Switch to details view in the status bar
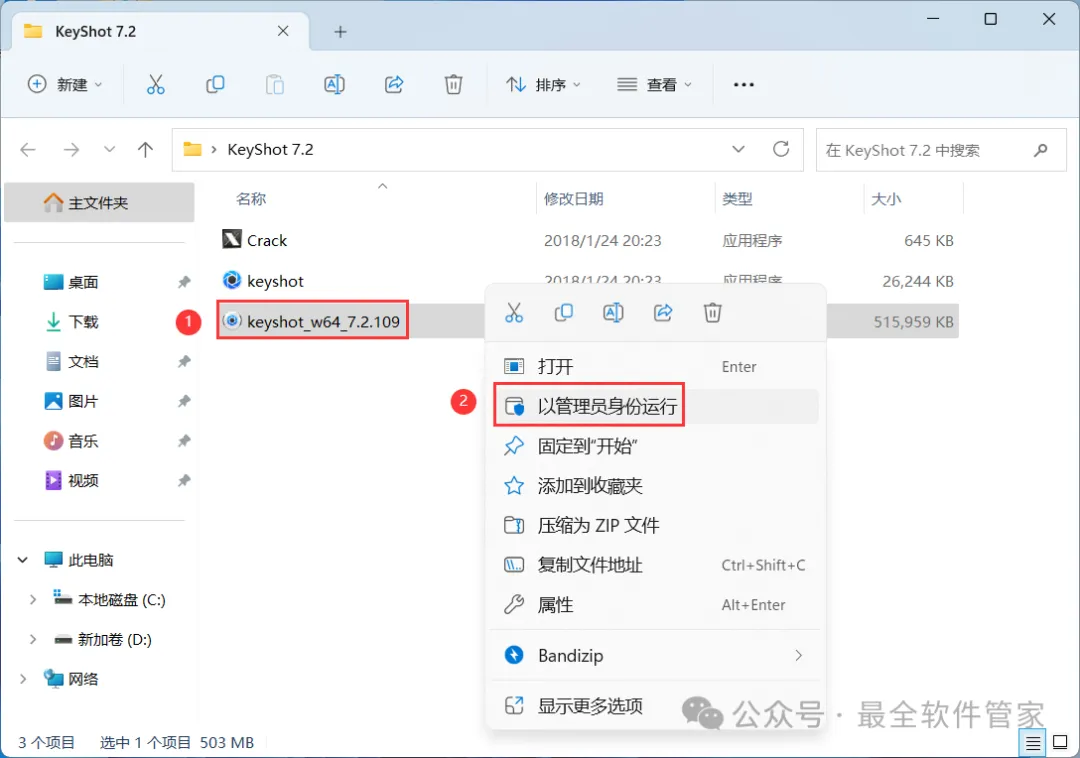The image size is (1080, 758). 1032,743
